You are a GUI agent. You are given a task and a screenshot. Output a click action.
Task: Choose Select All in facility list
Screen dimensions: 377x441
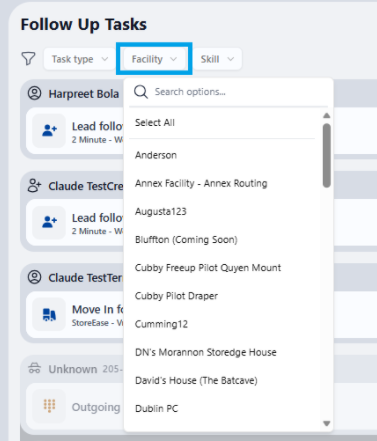(x=155, y=123)
